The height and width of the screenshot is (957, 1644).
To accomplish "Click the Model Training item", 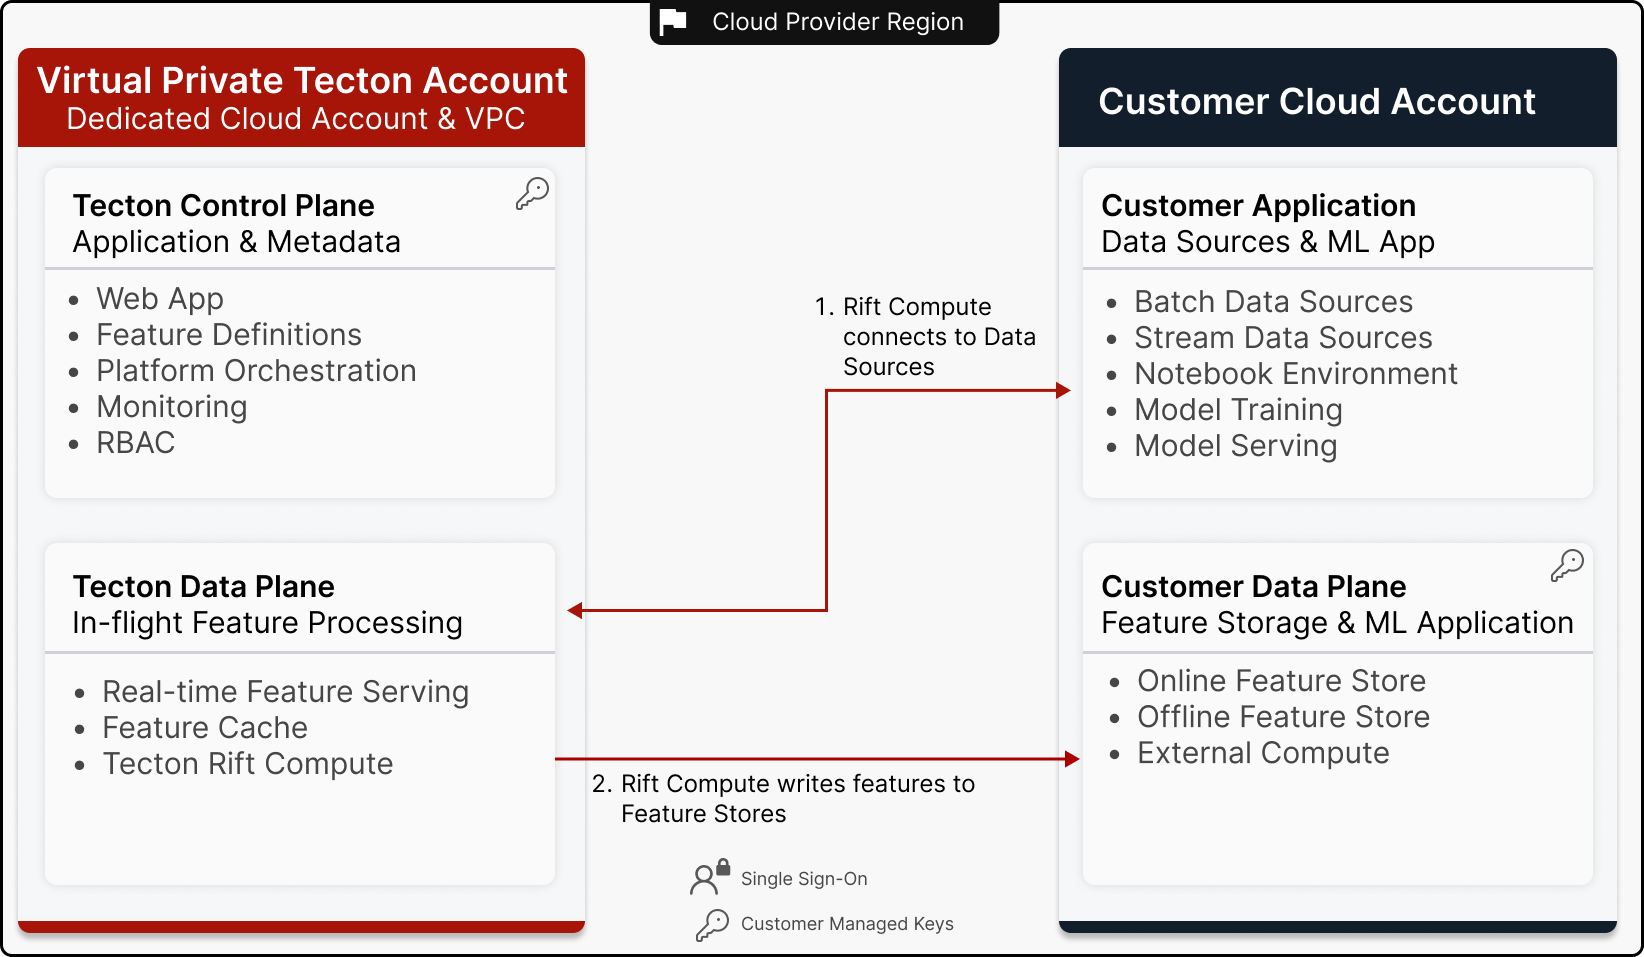I will [1239, 410].
